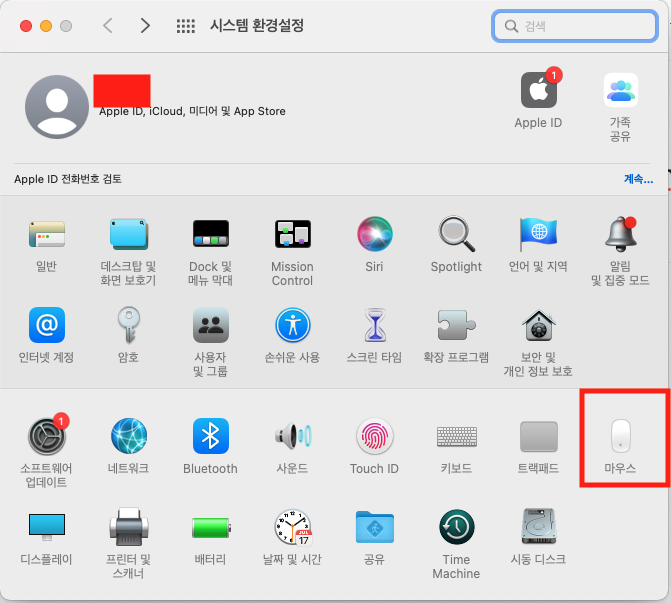Open 언어 및 지역 settings
Image resolution: width=671 pixels, height=603 pixels.
pyautogui.click(x=538, y=234)
